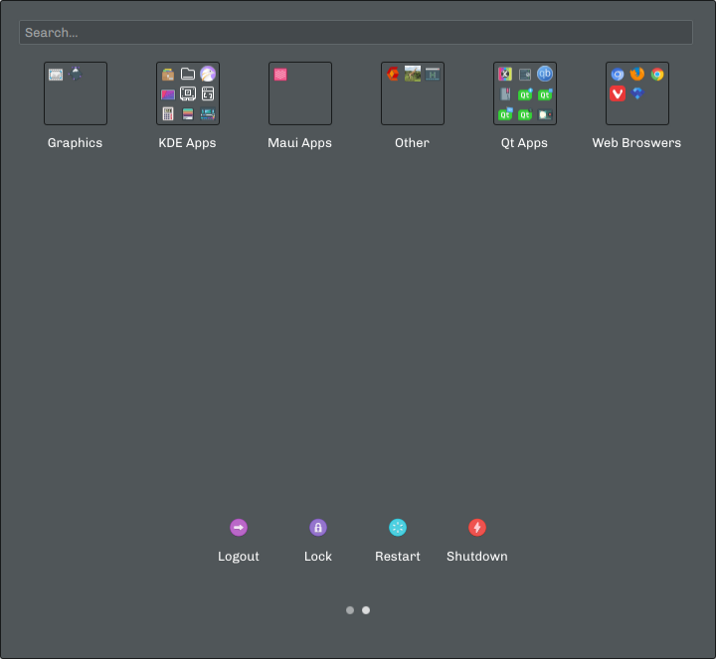Click the Restart icon
Screen dimensions: 716x659
(397, 527)
